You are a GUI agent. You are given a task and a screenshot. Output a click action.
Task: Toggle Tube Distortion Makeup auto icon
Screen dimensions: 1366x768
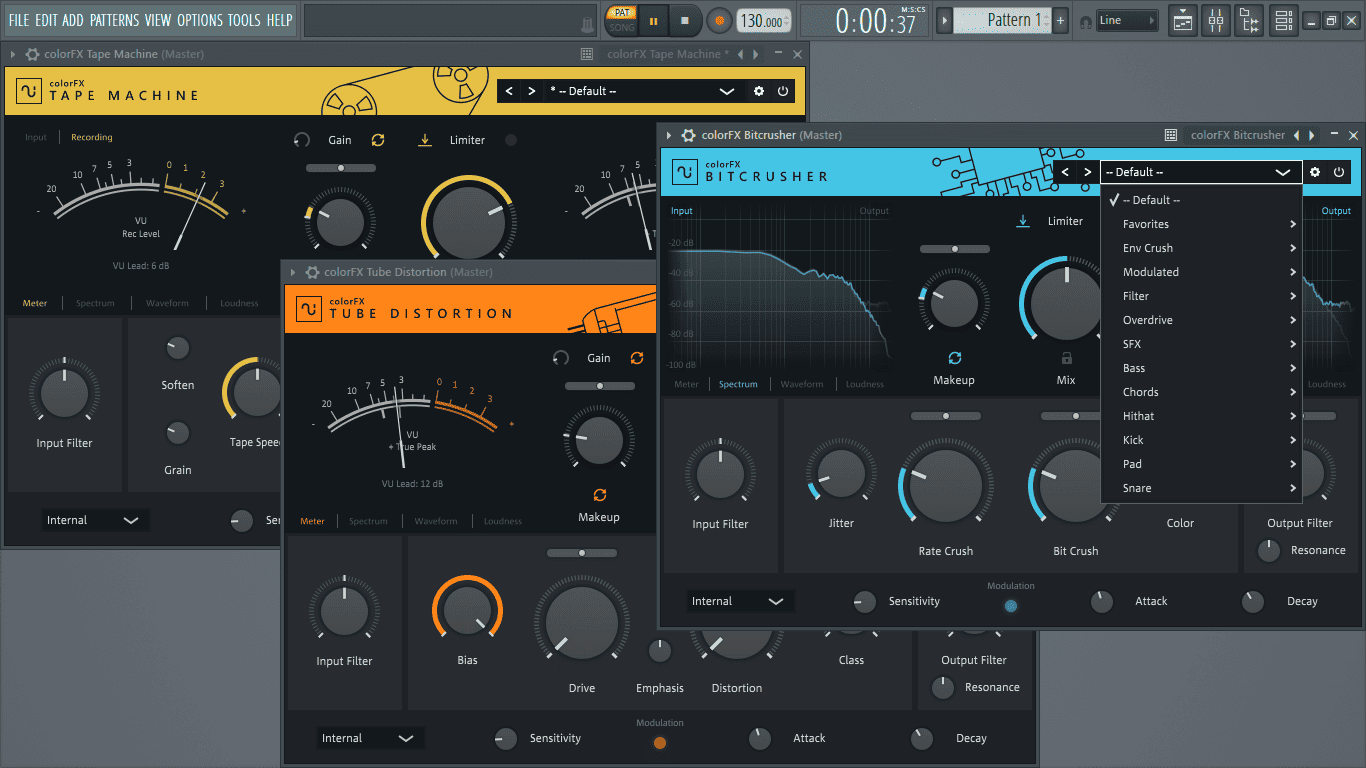[x=599, y=495]
